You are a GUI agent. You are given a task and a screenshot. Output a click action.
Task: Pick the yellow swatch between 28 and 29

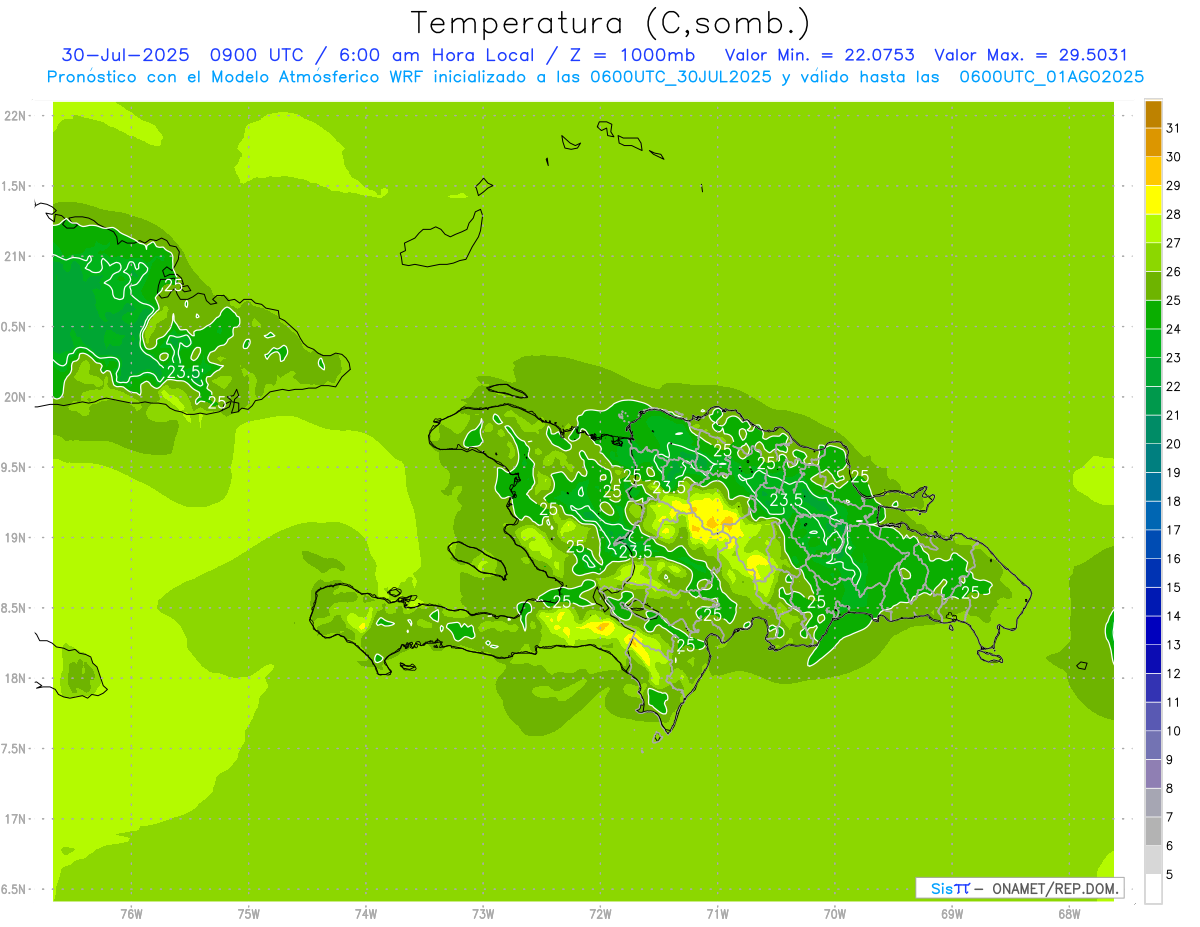click(x=1153, y=200)
